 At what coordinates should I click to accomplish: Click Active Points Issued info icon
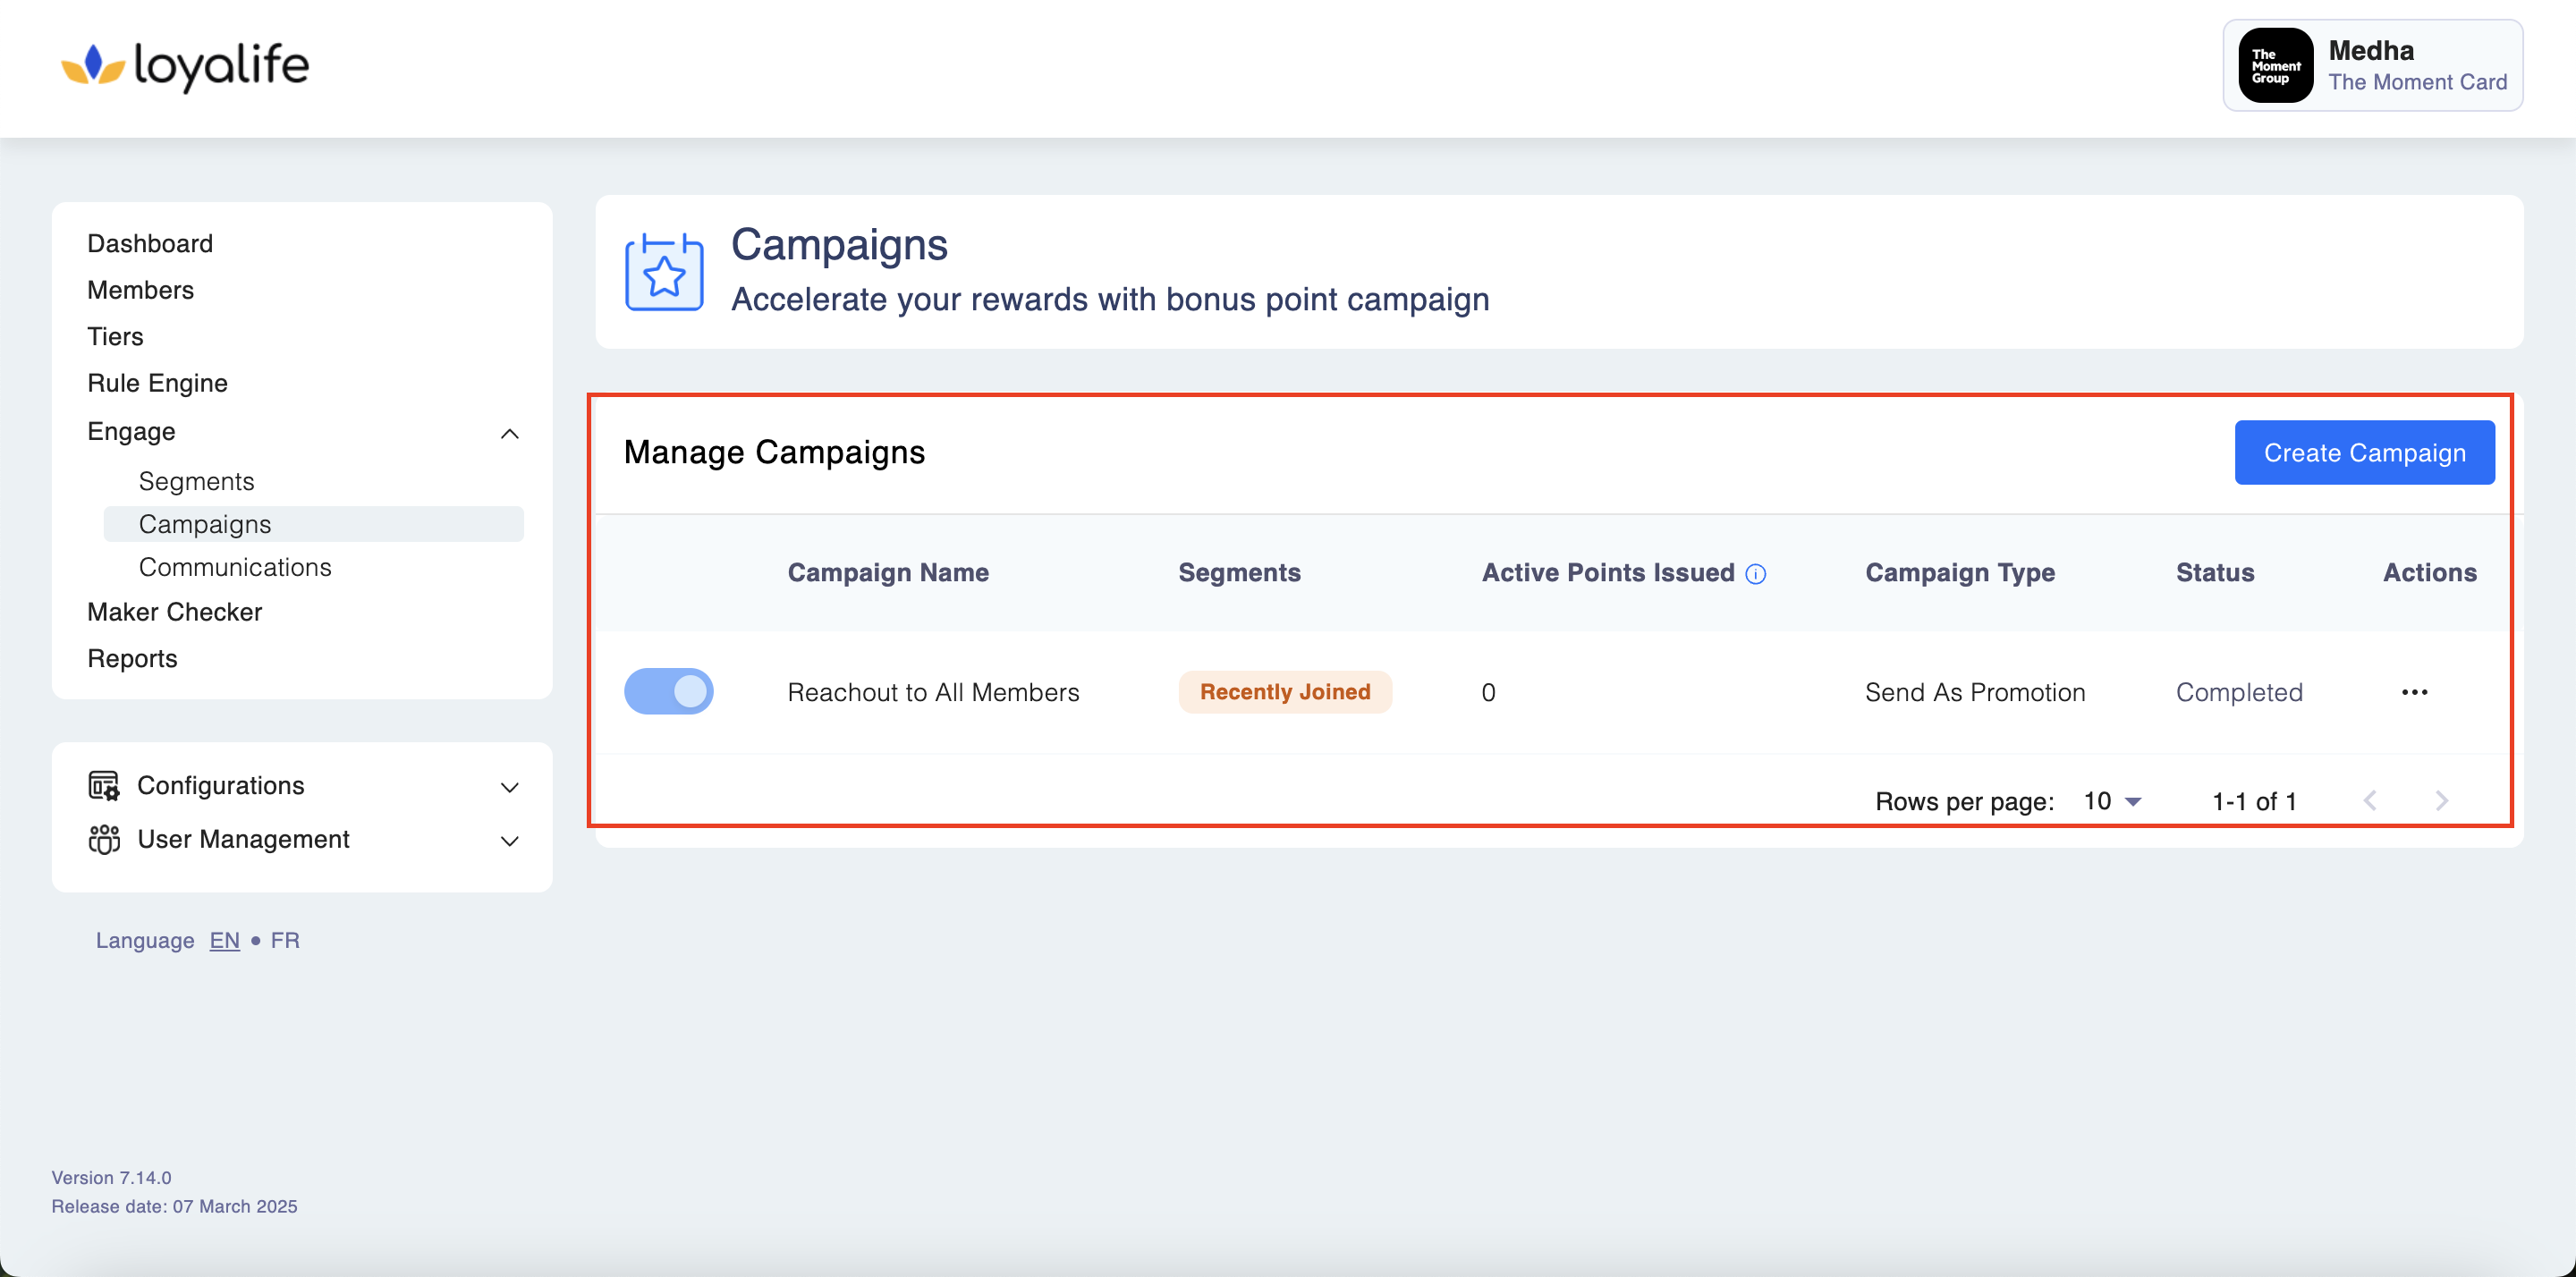[x=1756, y=574]
